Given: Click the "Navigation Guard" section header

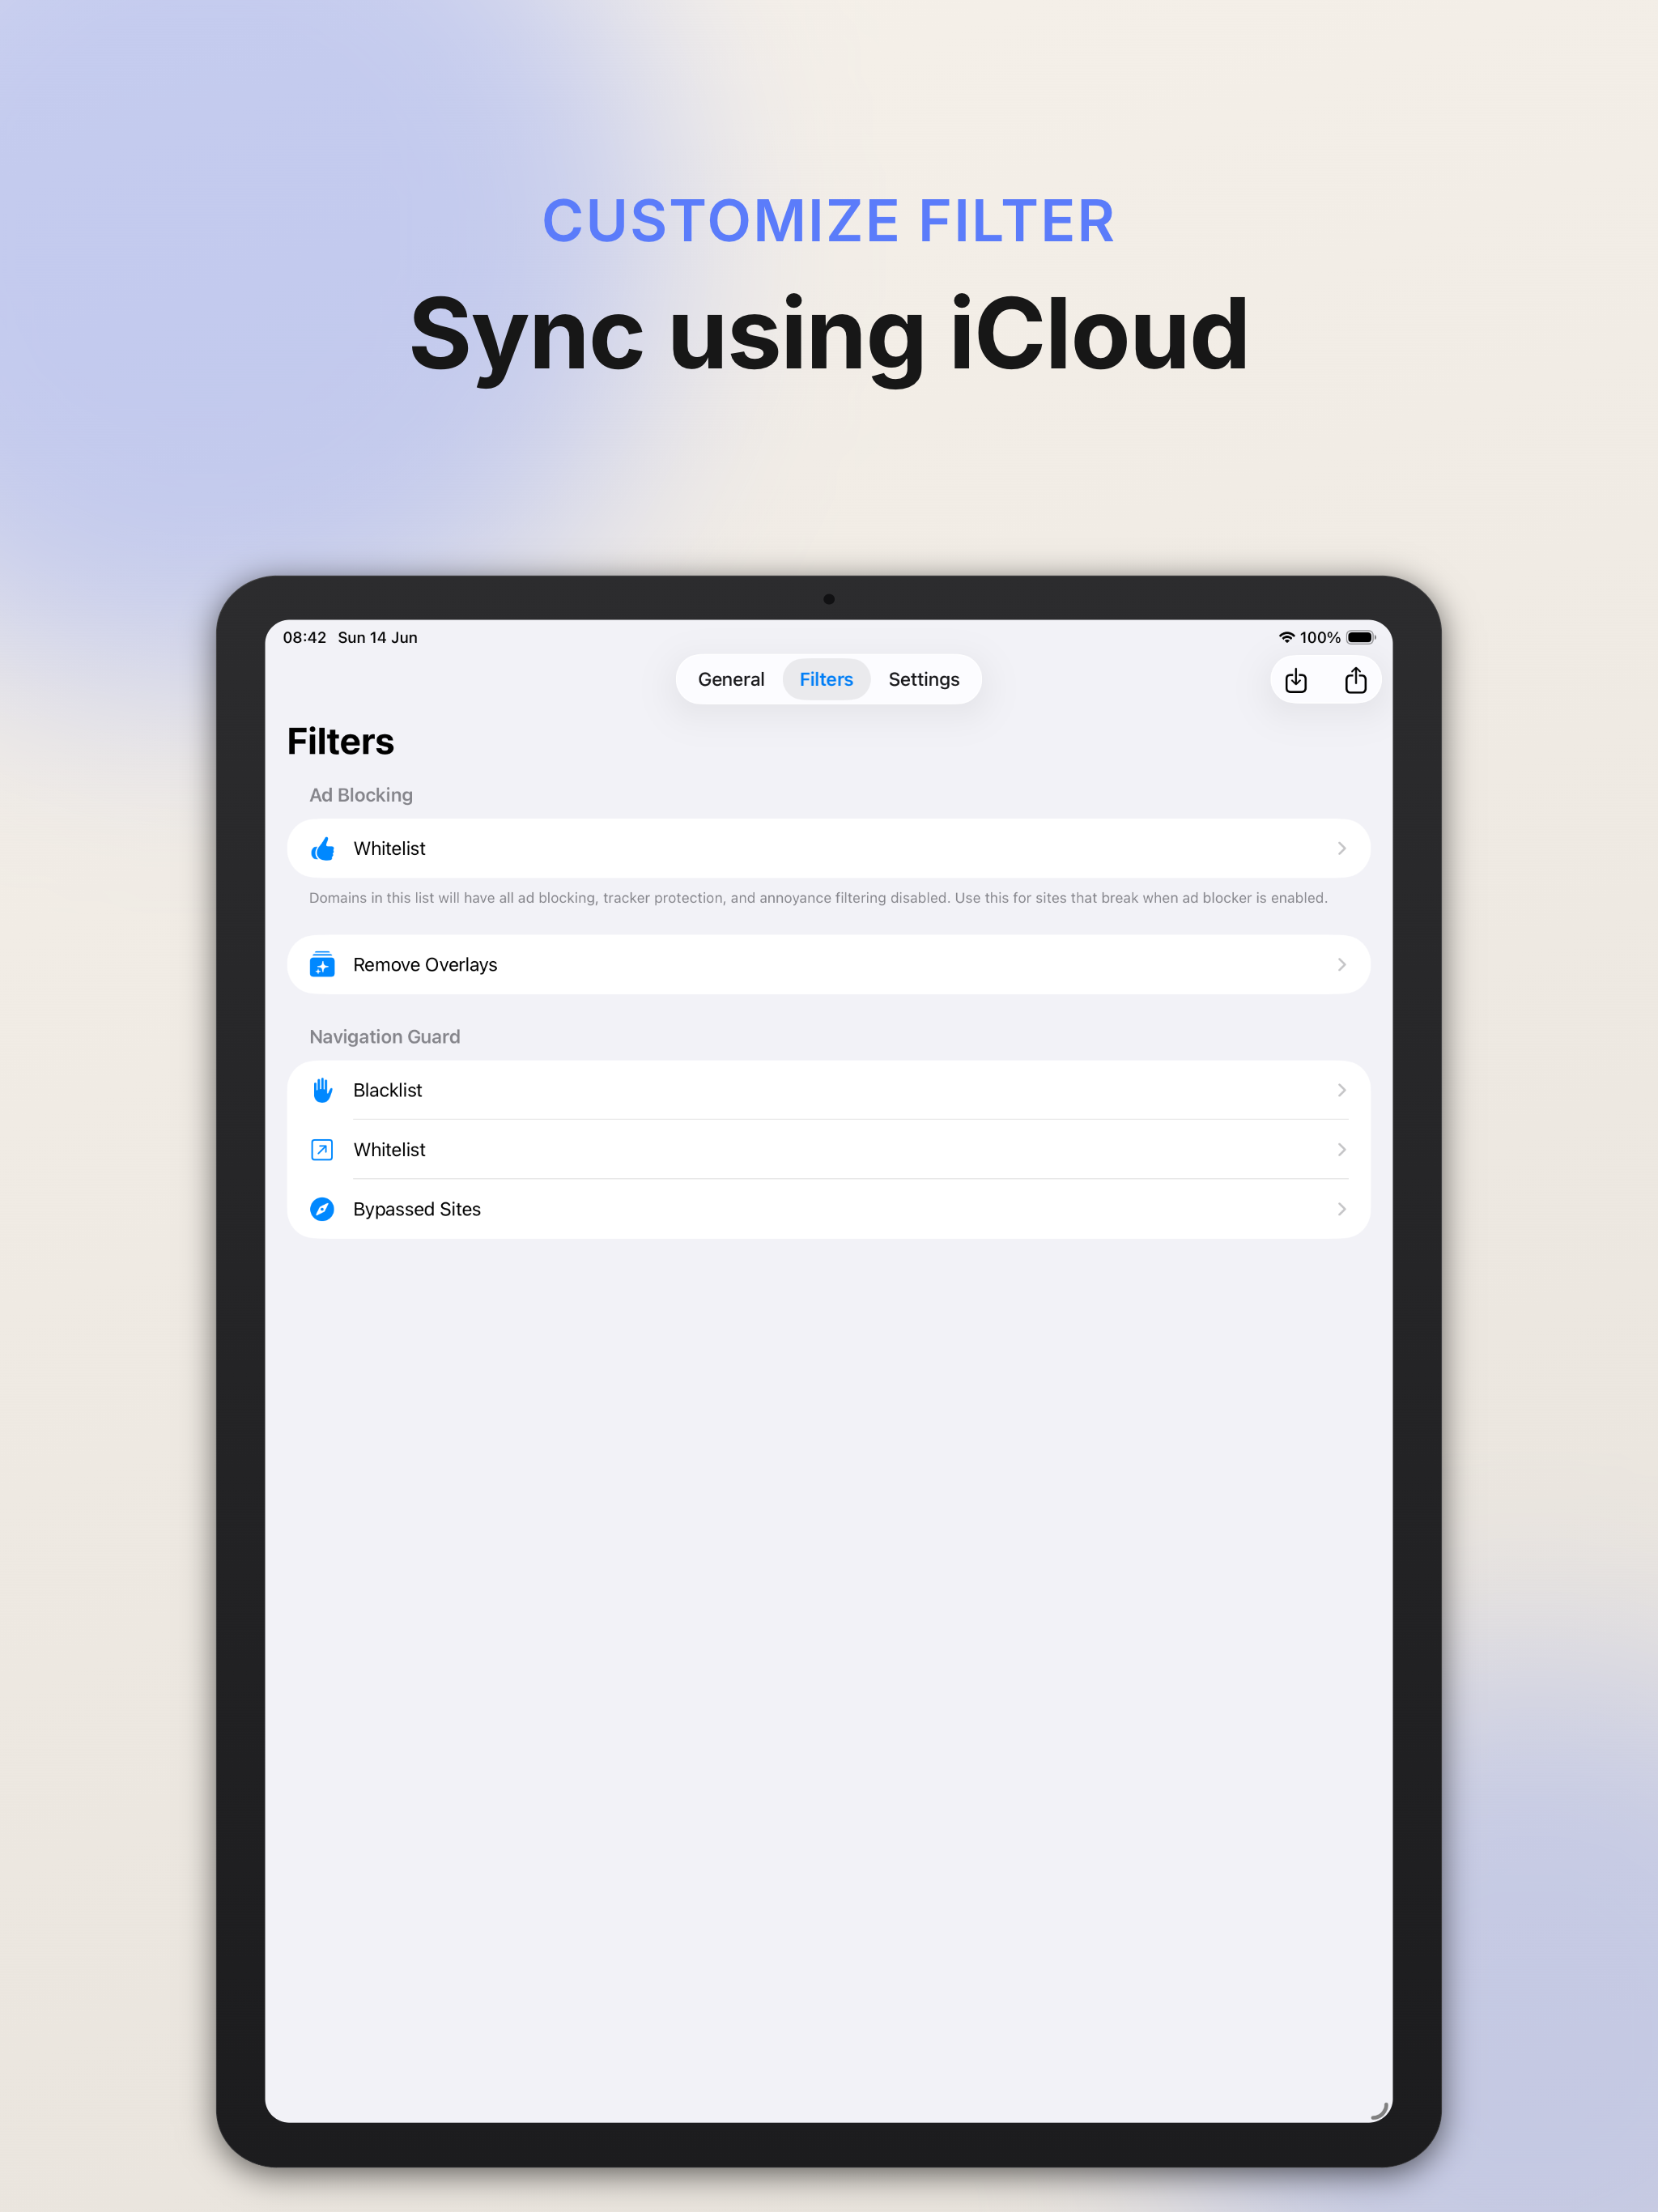Looking at the screenshot, I should pos(385,1037).
